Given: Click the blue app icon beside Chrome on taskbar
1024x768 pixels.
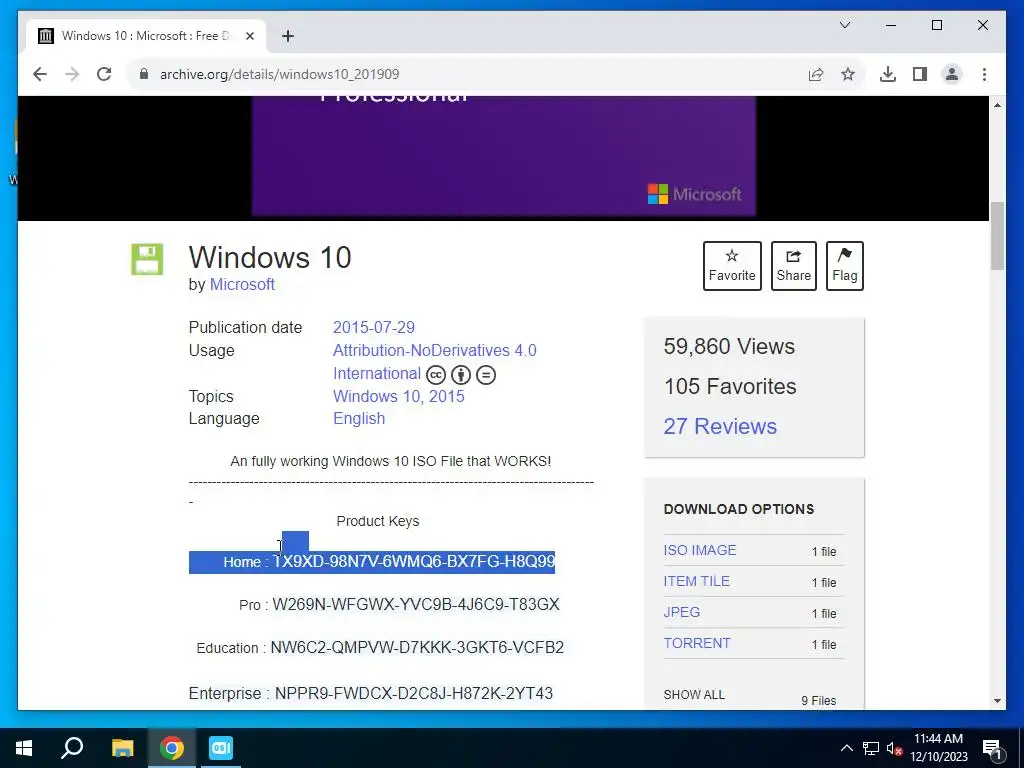Looking at the screenshot, I should coord(221,748).
